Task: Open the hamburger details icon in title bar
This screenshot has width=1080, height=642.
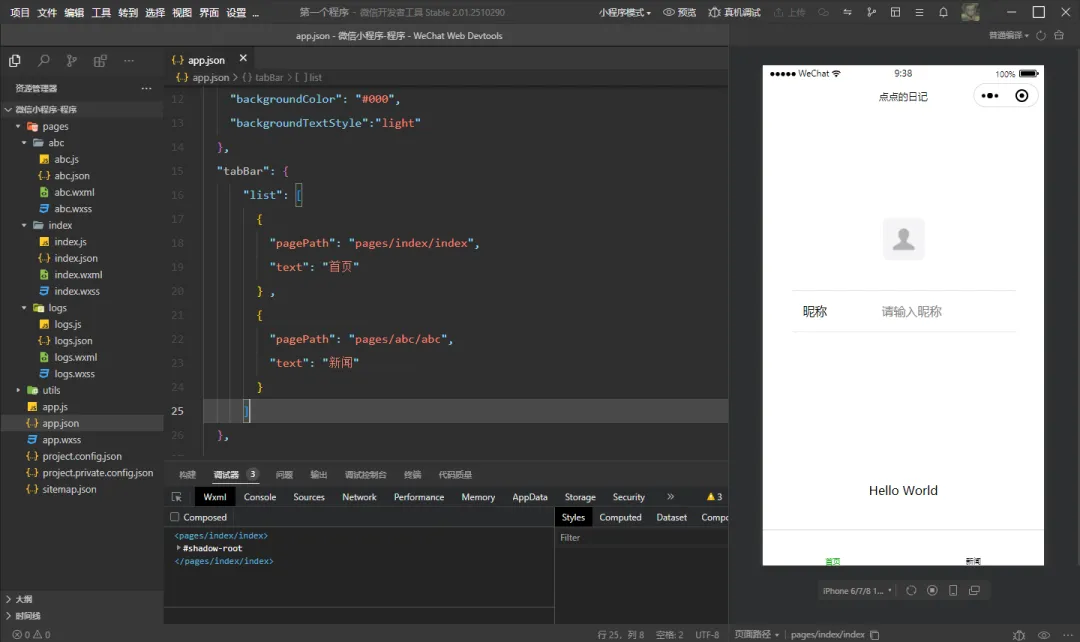Action: (919, 12)
